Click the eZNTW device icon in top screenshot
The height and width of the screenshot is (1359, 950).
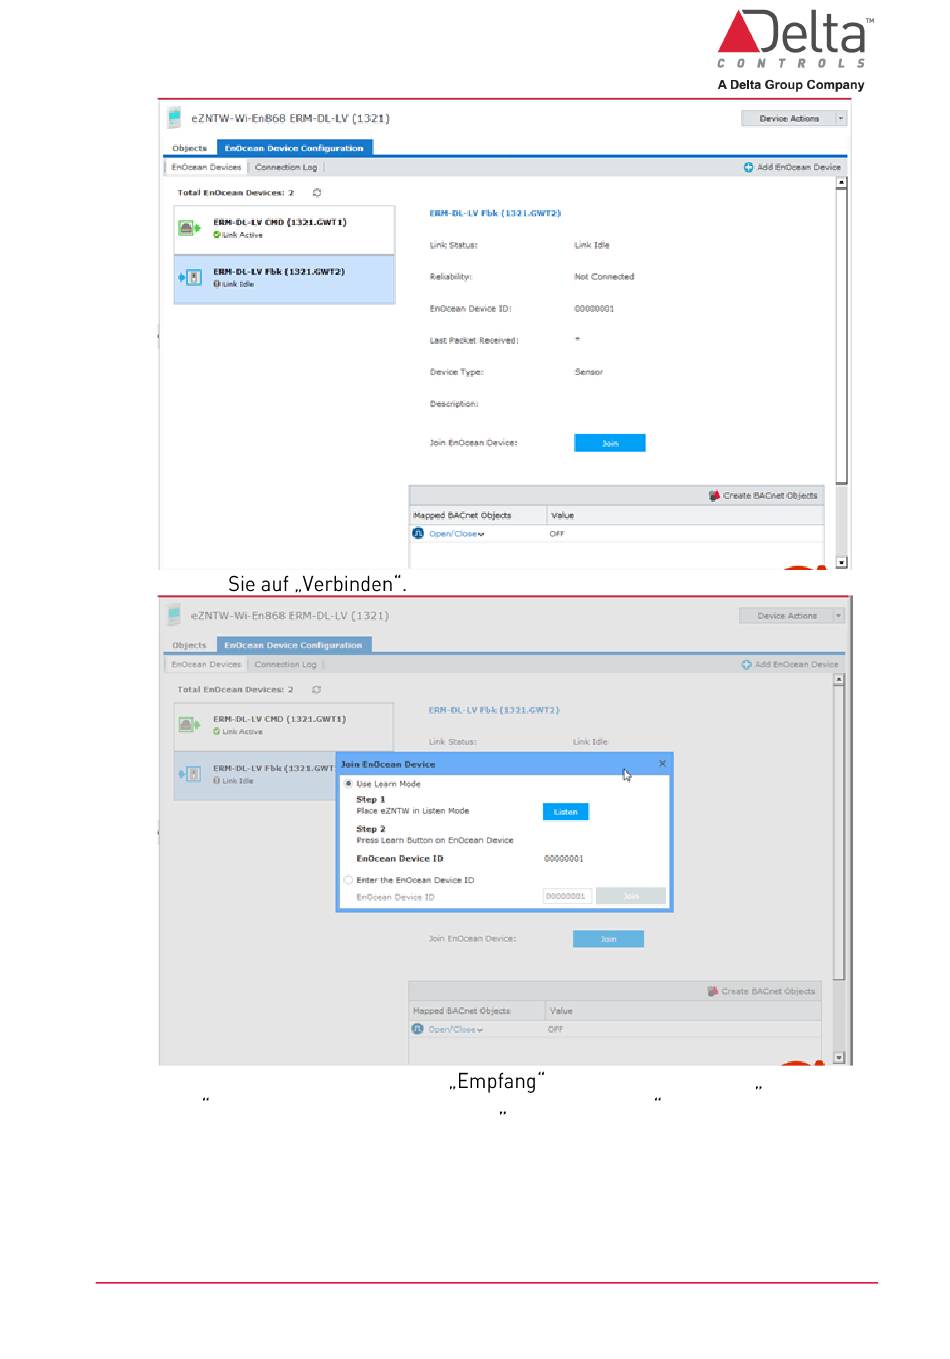(174, 117)
